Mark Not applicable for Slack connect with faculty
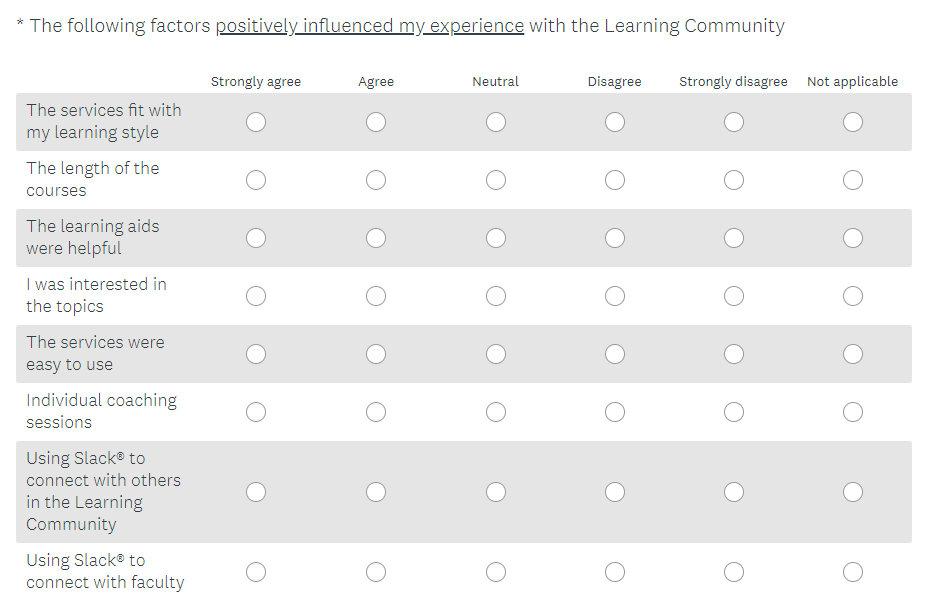 tap(853, 572)
